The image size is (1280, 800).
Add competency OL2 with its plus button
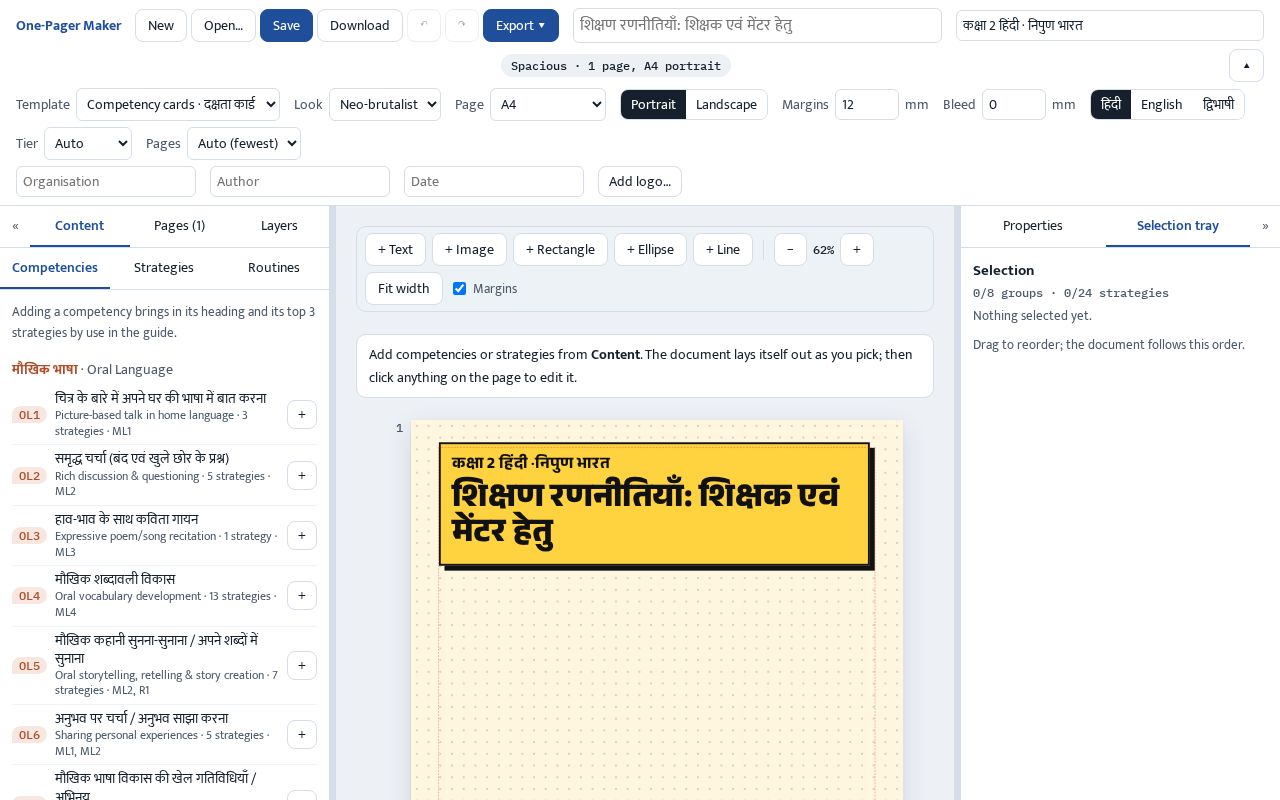coord(302,475)
